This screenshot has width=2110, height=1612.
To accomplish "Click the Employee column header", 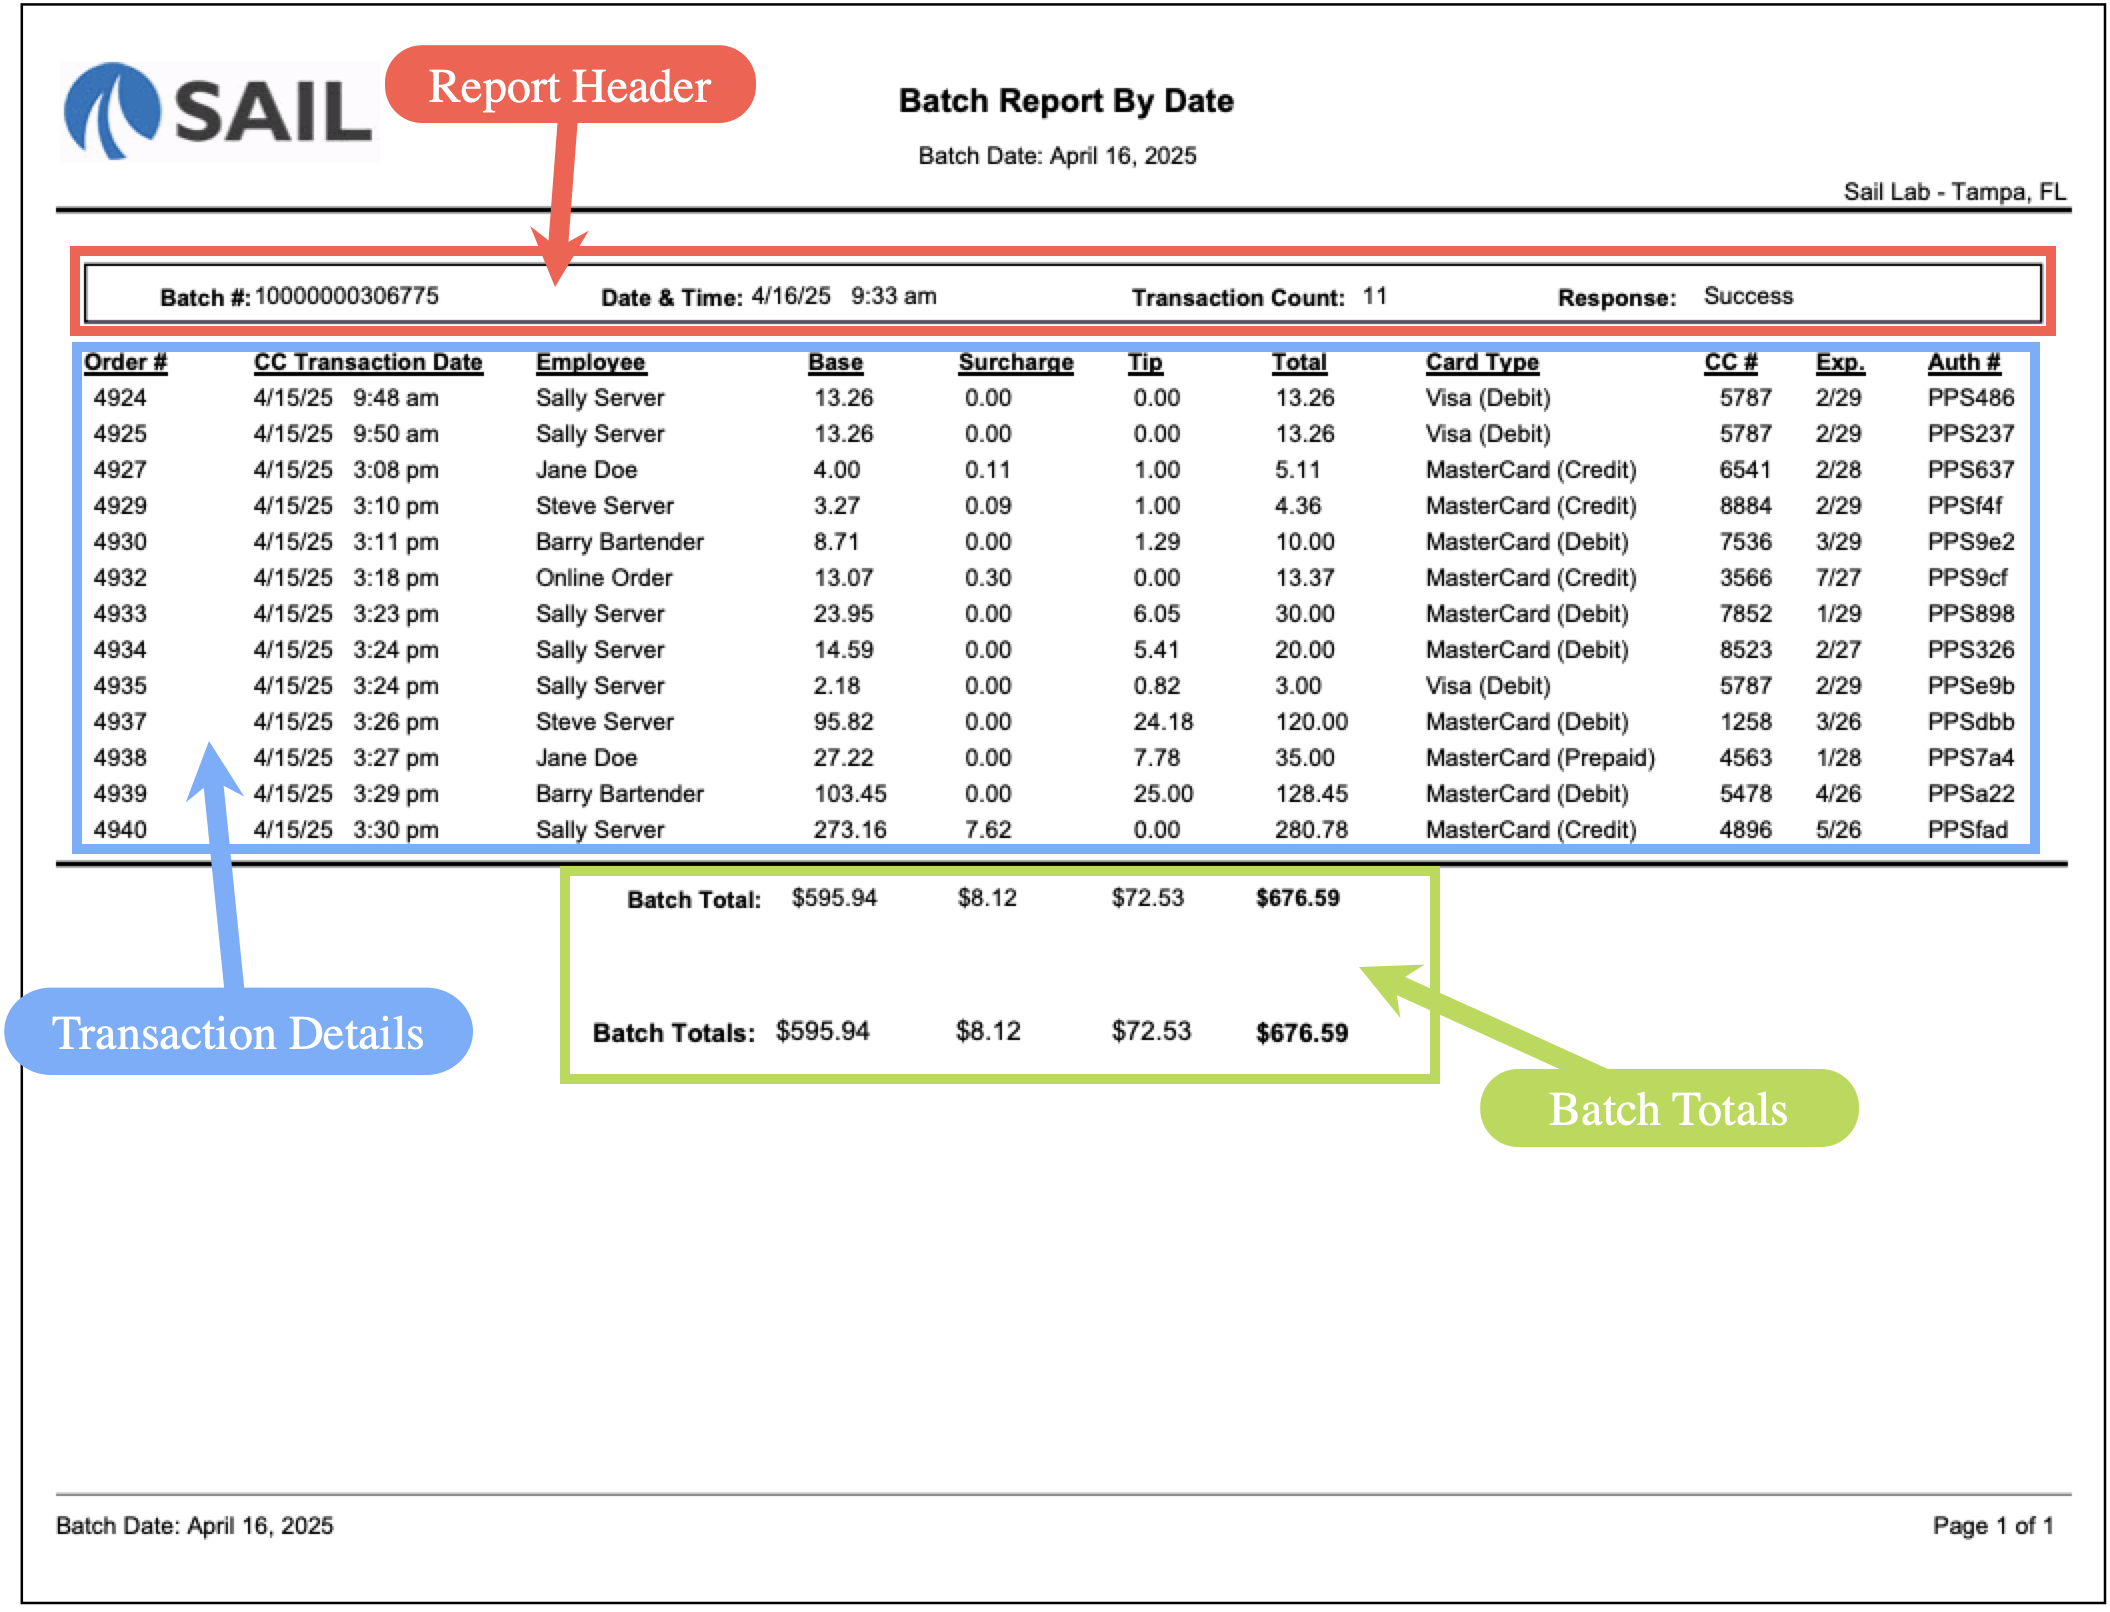I will [x=590, y=362].
